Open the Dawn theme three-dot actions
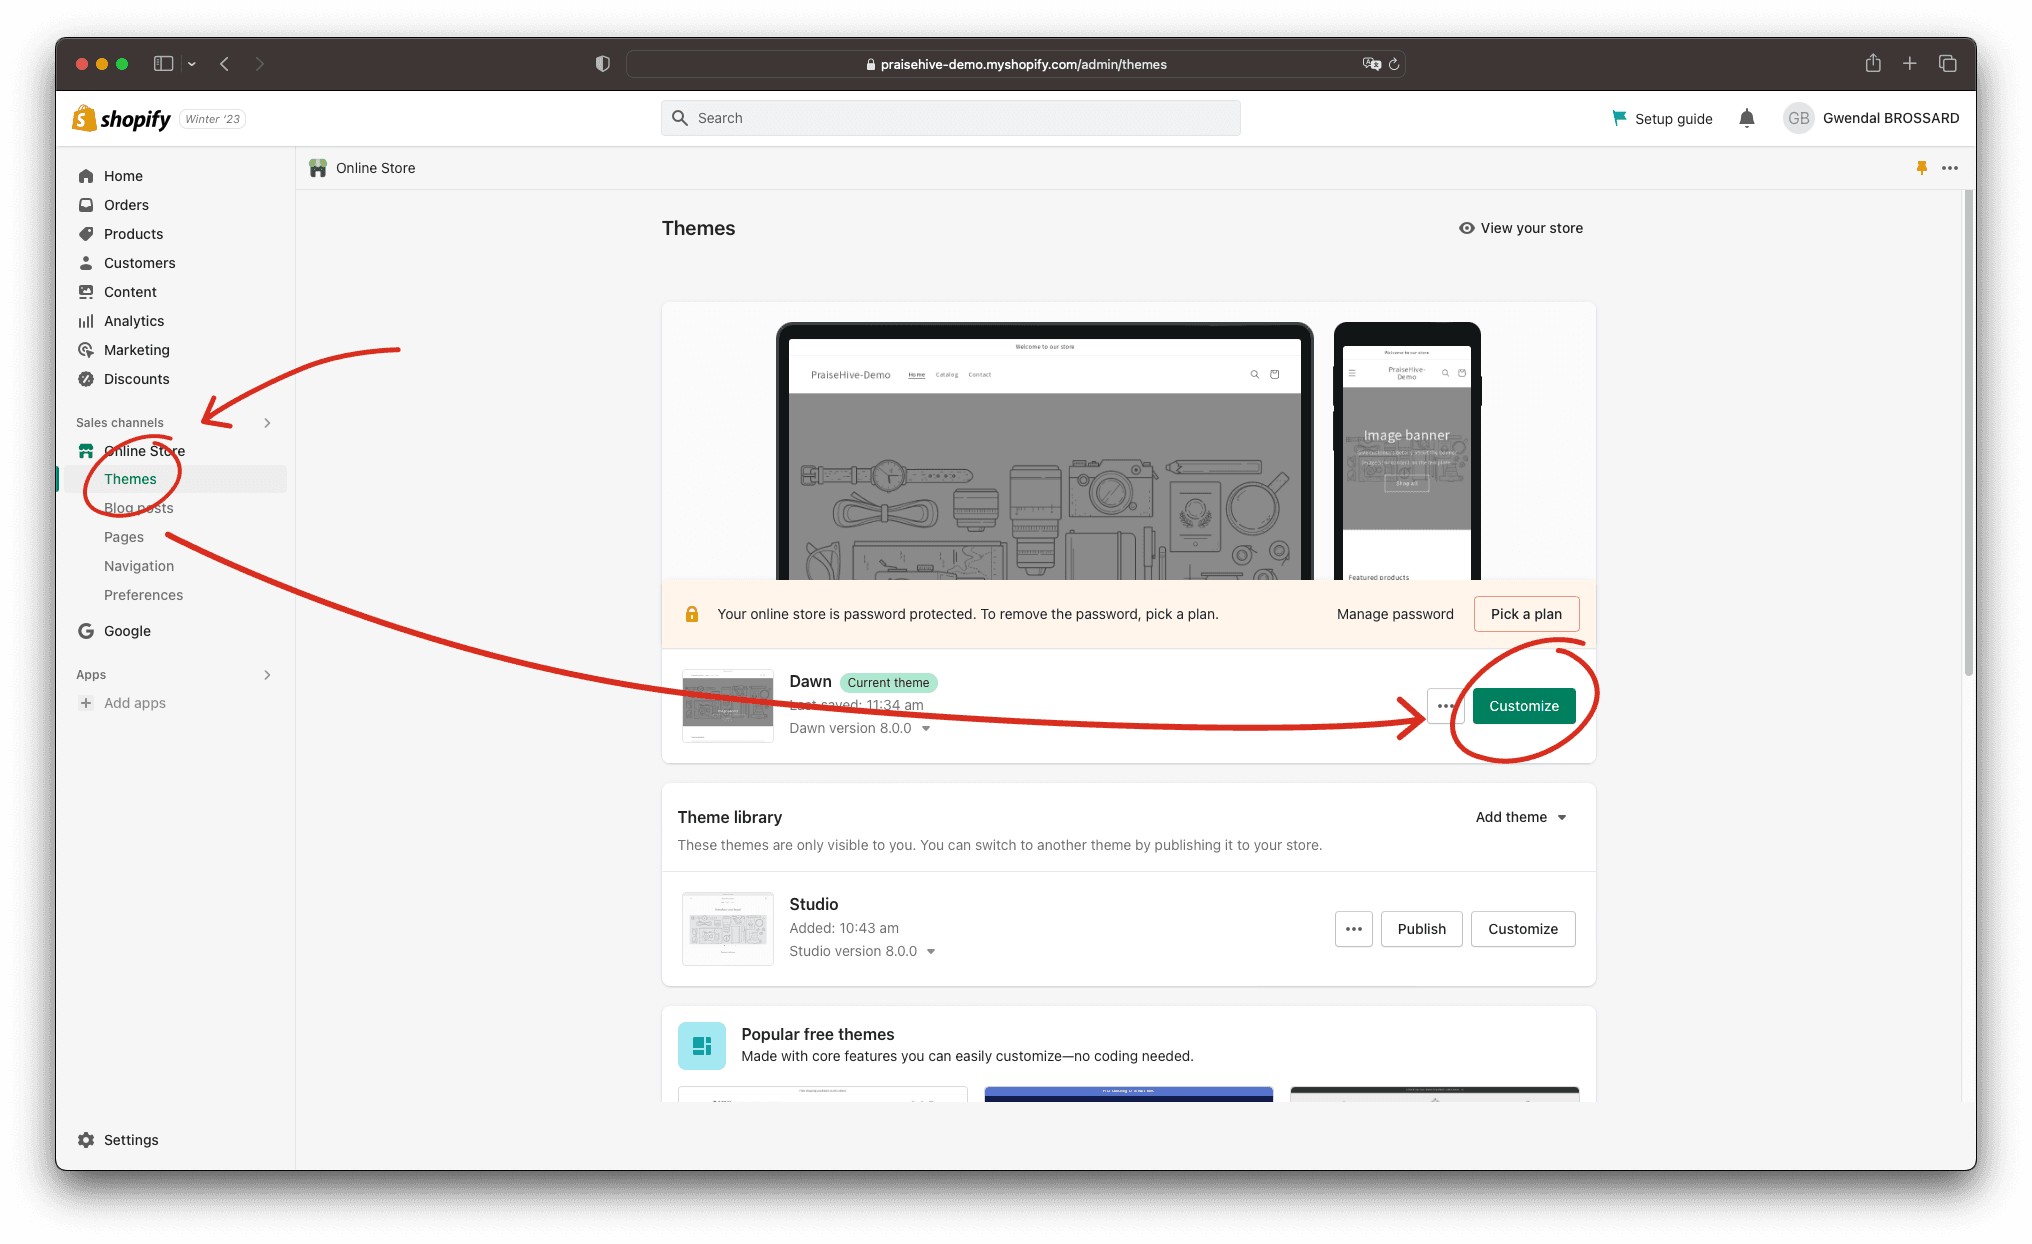 pyautogui.click(x=1445, y=706)
